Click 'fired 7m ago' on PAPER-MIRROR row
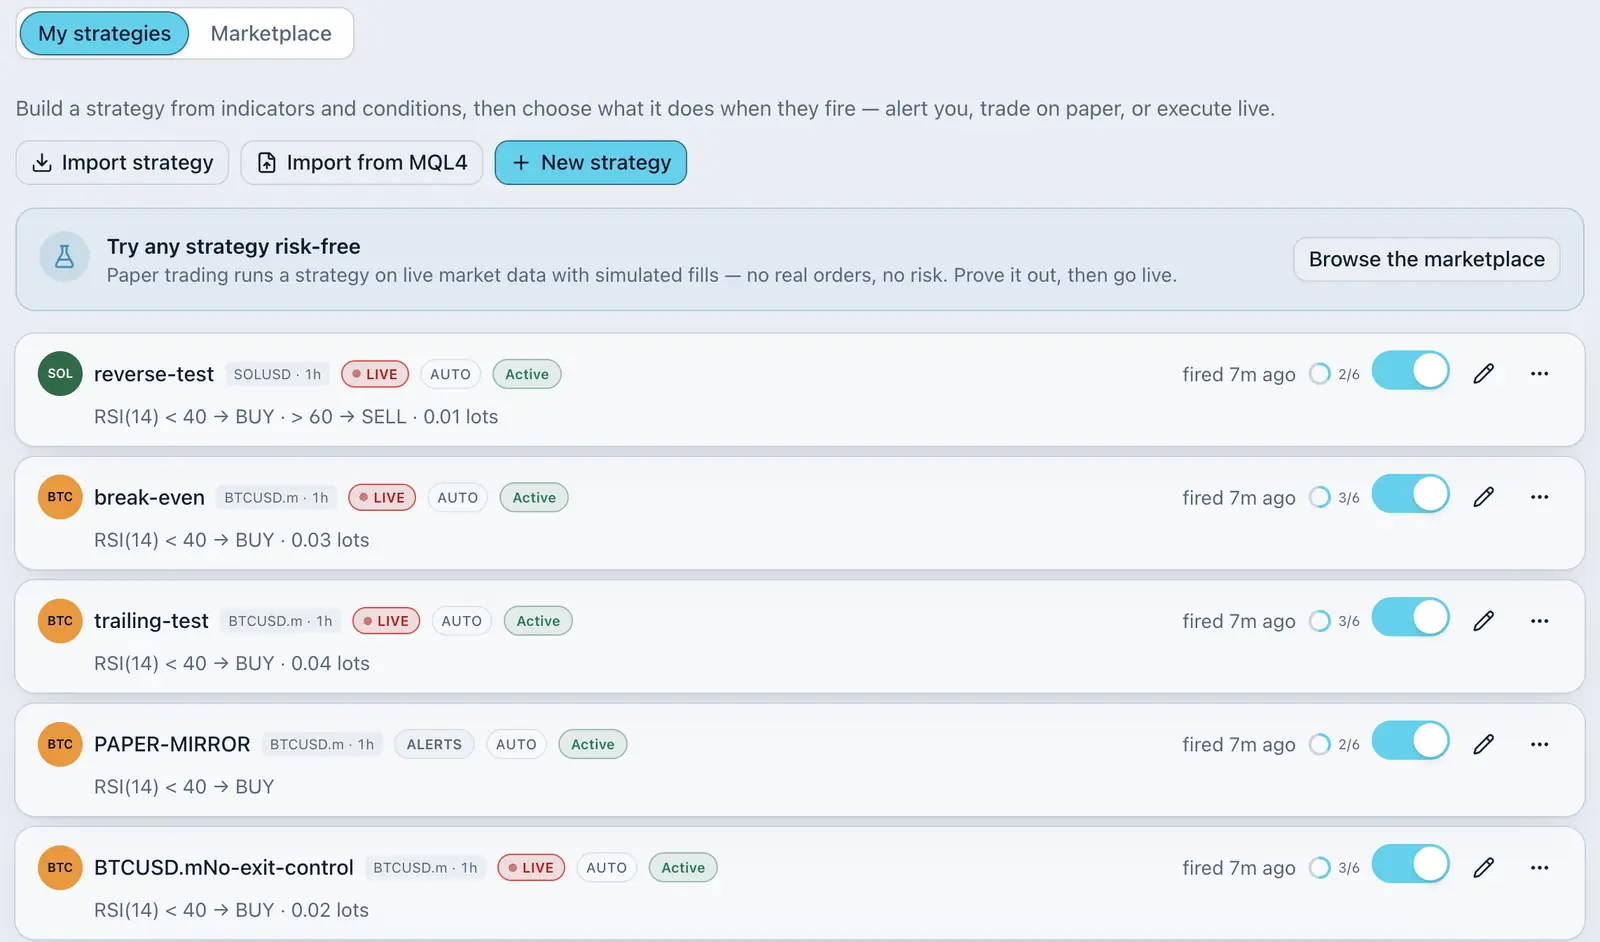 pyautogui.click(x=1239, y=744)
